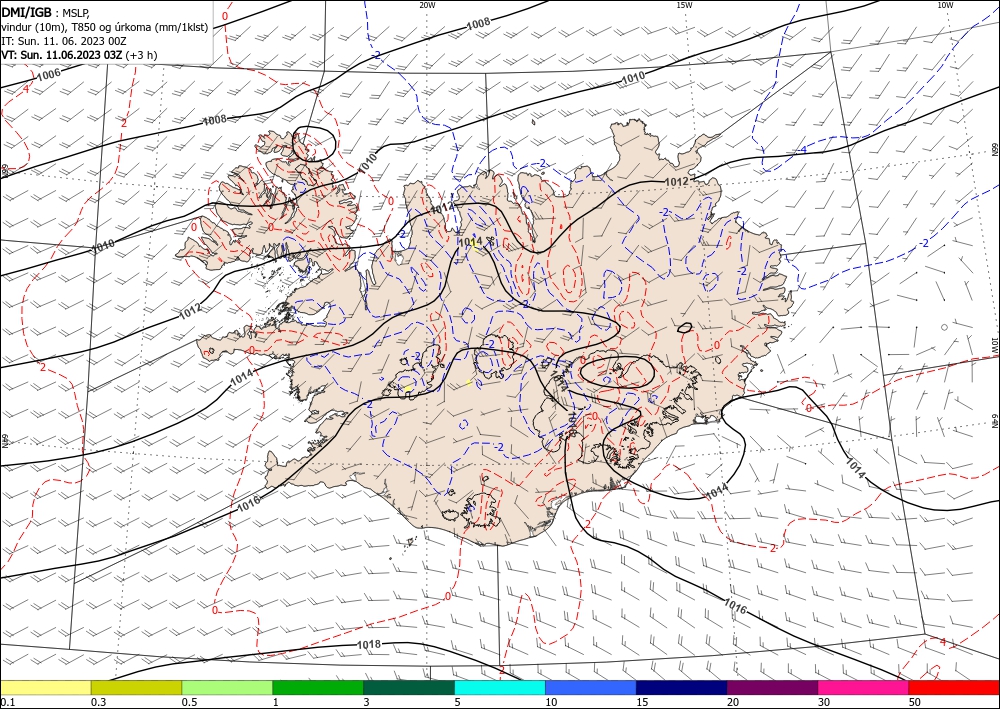
Task: Click the legend value '0.1'
Action: point(8,702)
